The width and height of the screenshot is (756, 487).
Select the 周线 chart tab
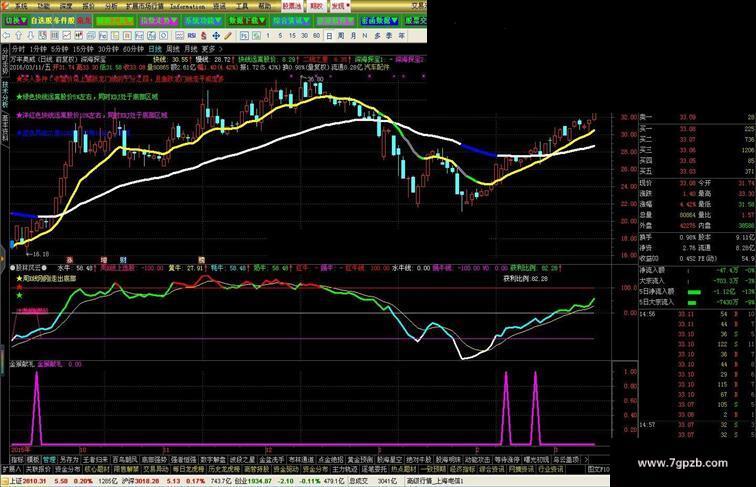(173, 49)
